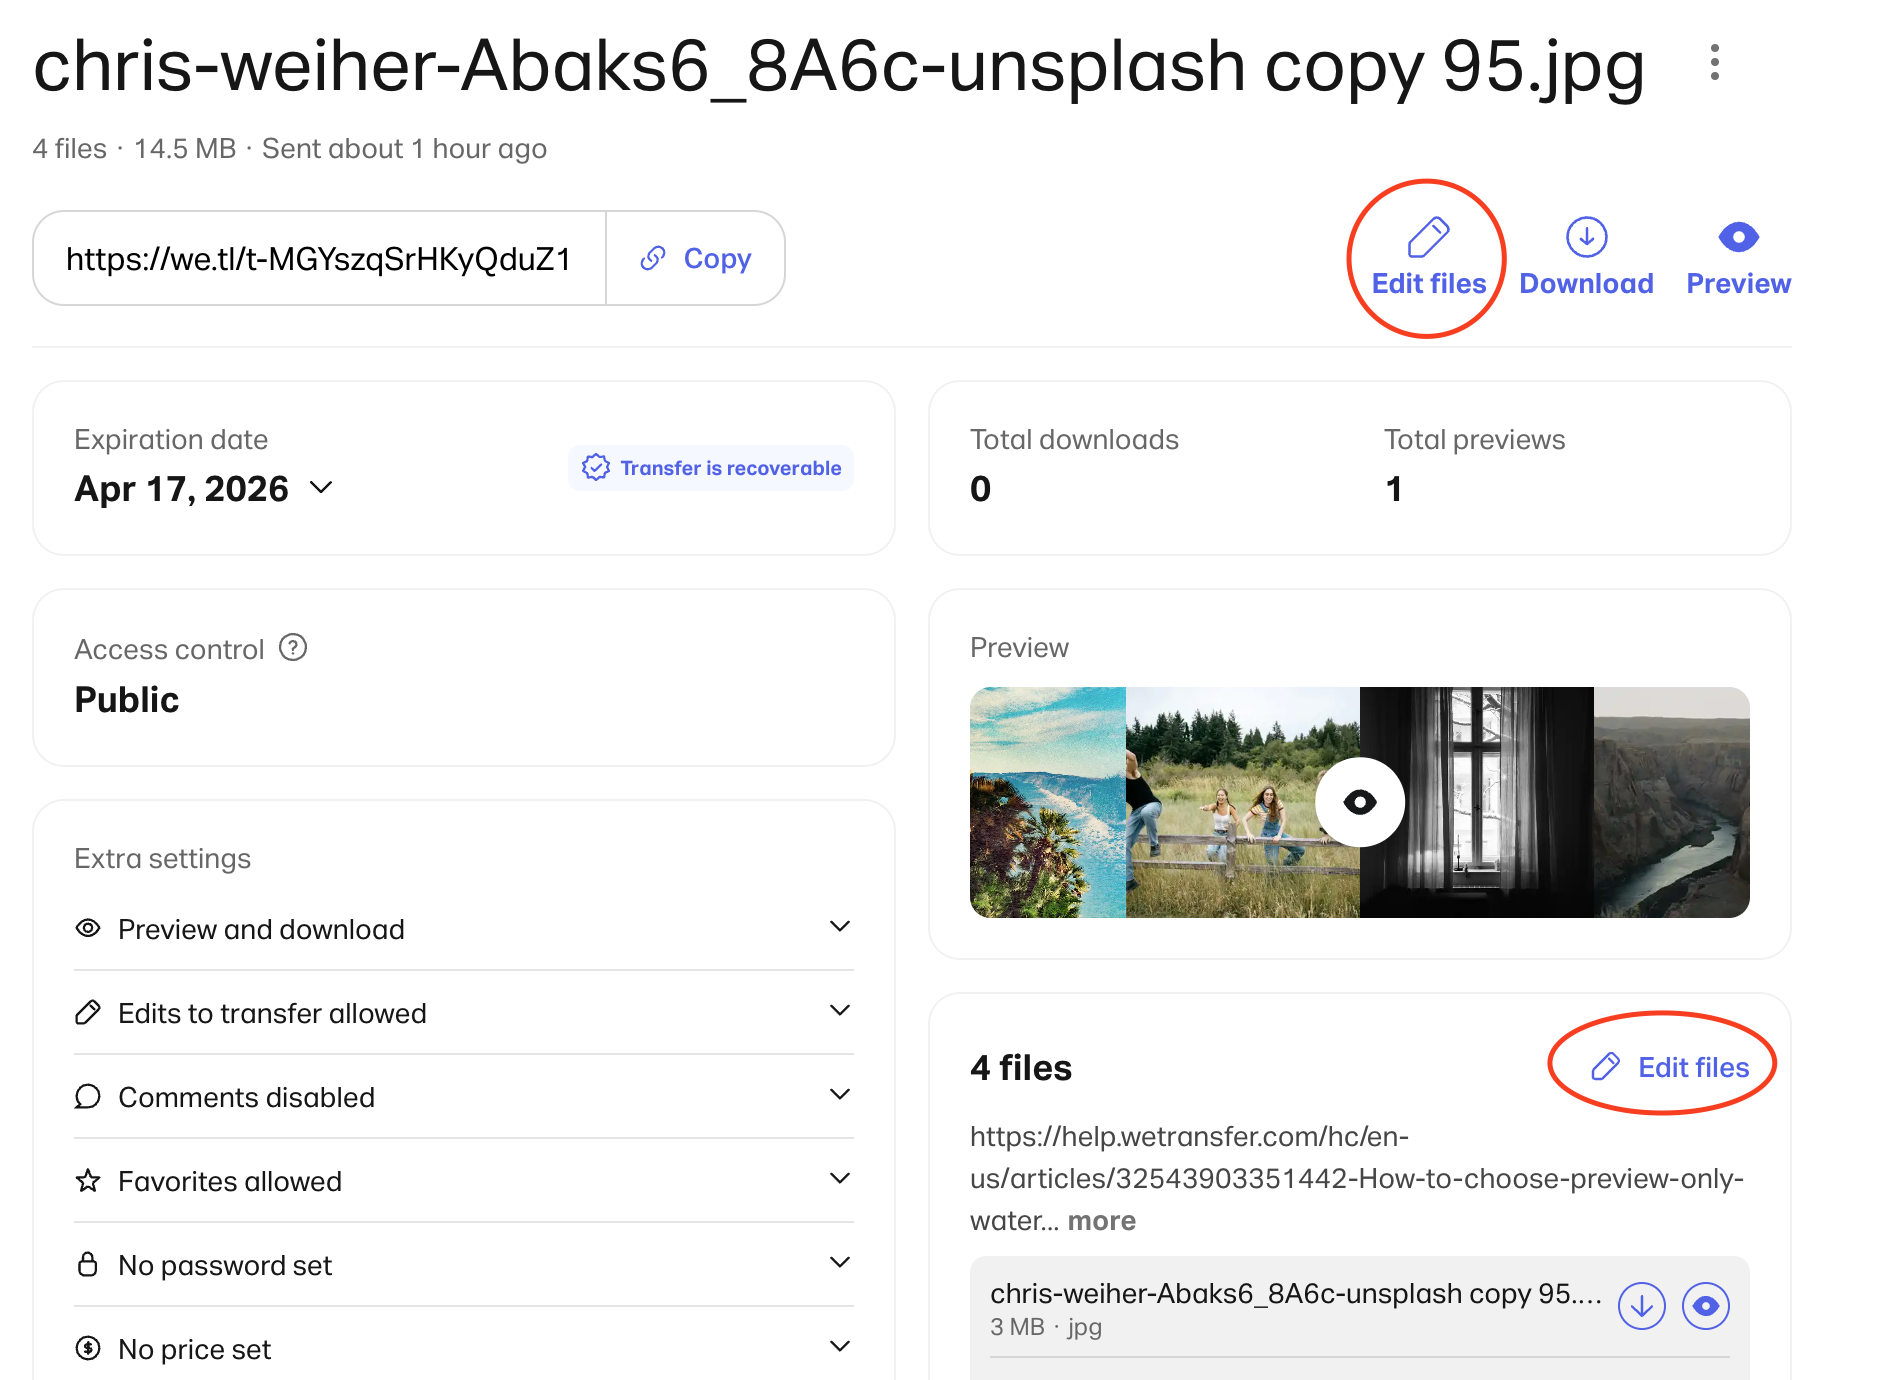Click the Transfer is recoverable badge
Image resolution: width=1898 pixels, height=1380 pixels.
point(711,468)
